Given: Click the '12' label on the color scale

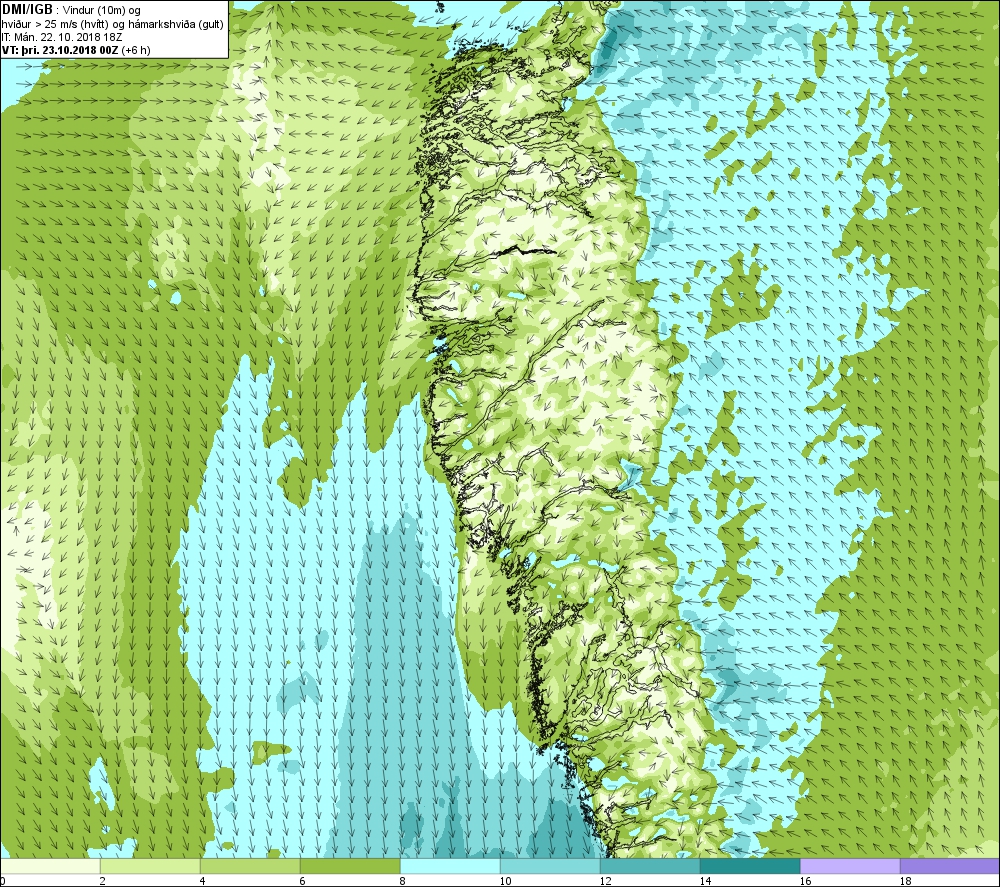Looking at the screenshot, I should pyautogui.click(x=605, y=881).
